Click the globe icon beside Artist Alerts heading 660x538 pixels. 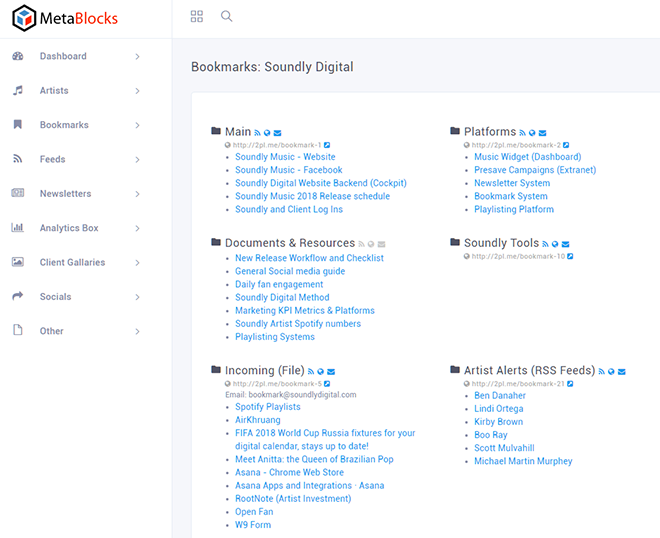pos(611,372)
